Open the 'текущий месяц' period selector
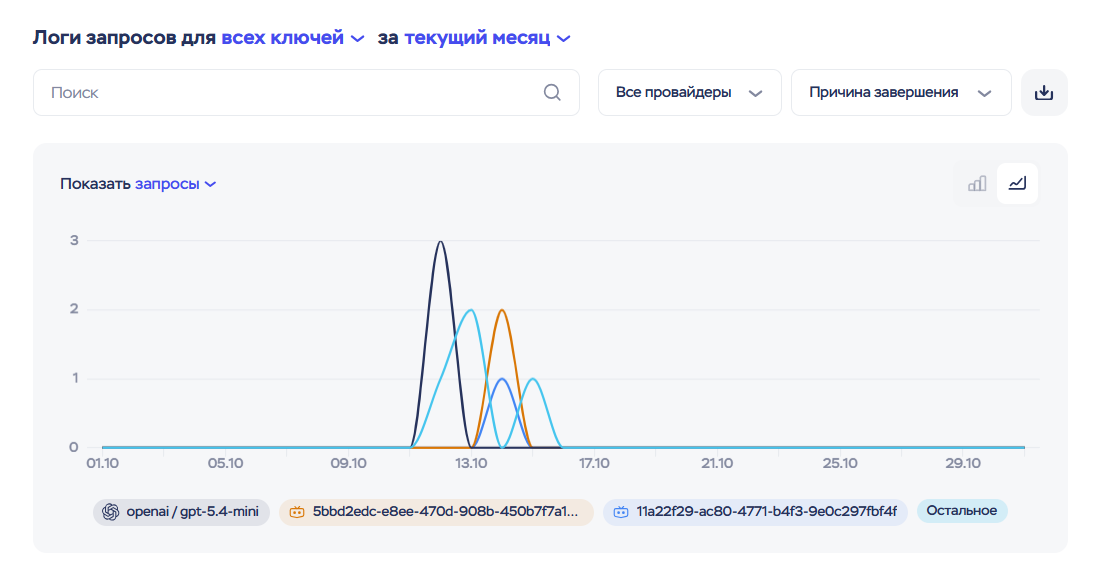Viewport: 1099px width, 564px height. [487, 38]
